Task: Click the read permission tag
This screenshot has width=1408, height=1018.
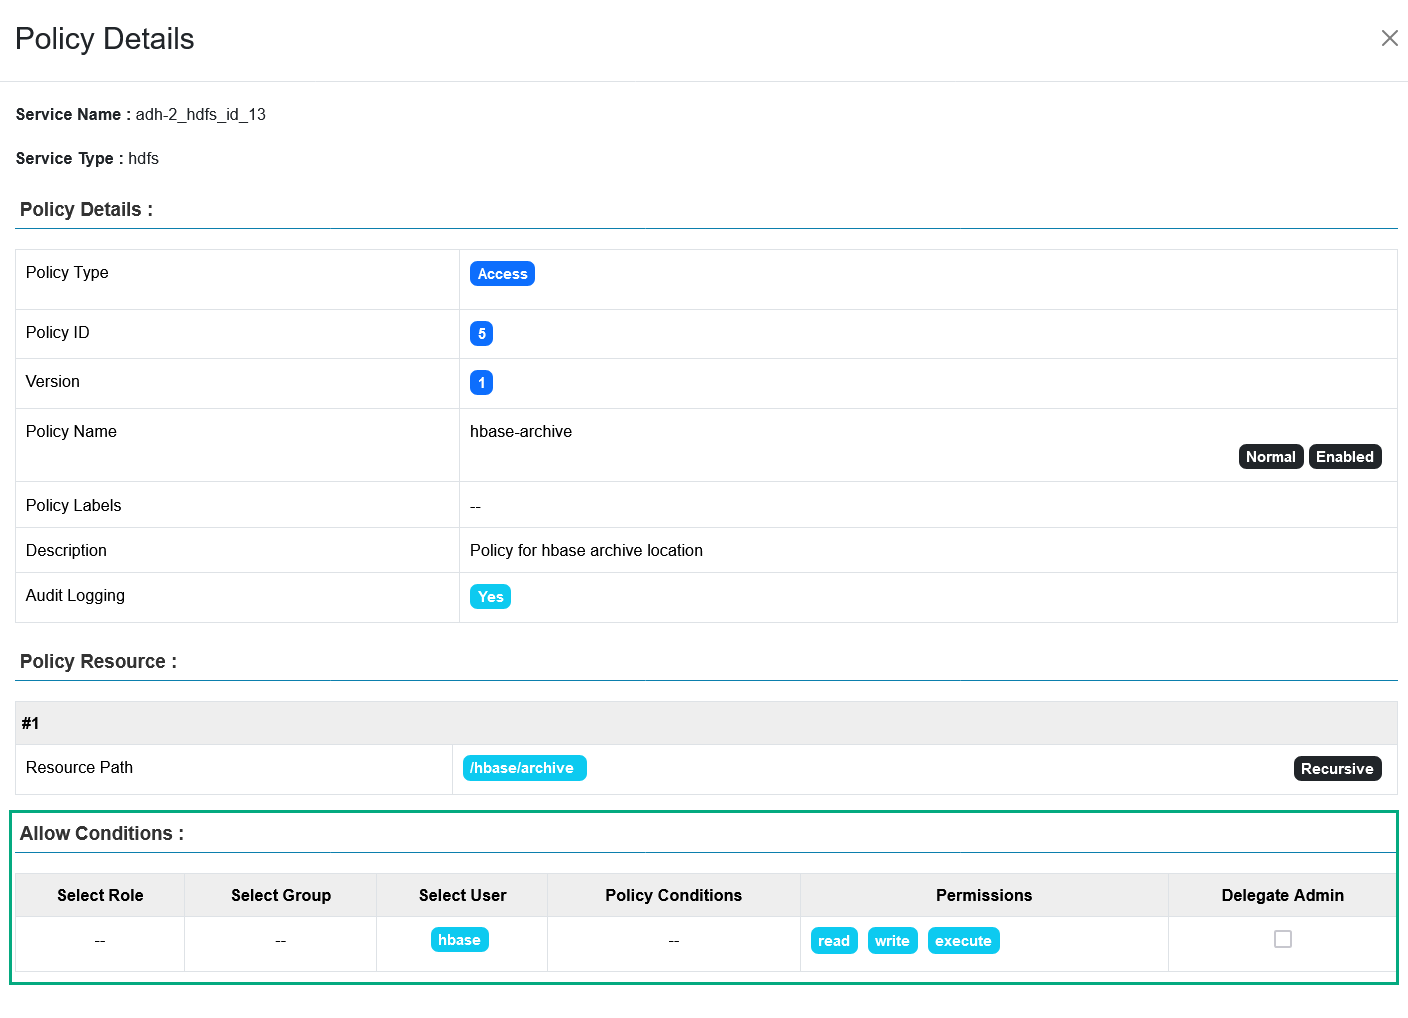Action: click(833, 941)
